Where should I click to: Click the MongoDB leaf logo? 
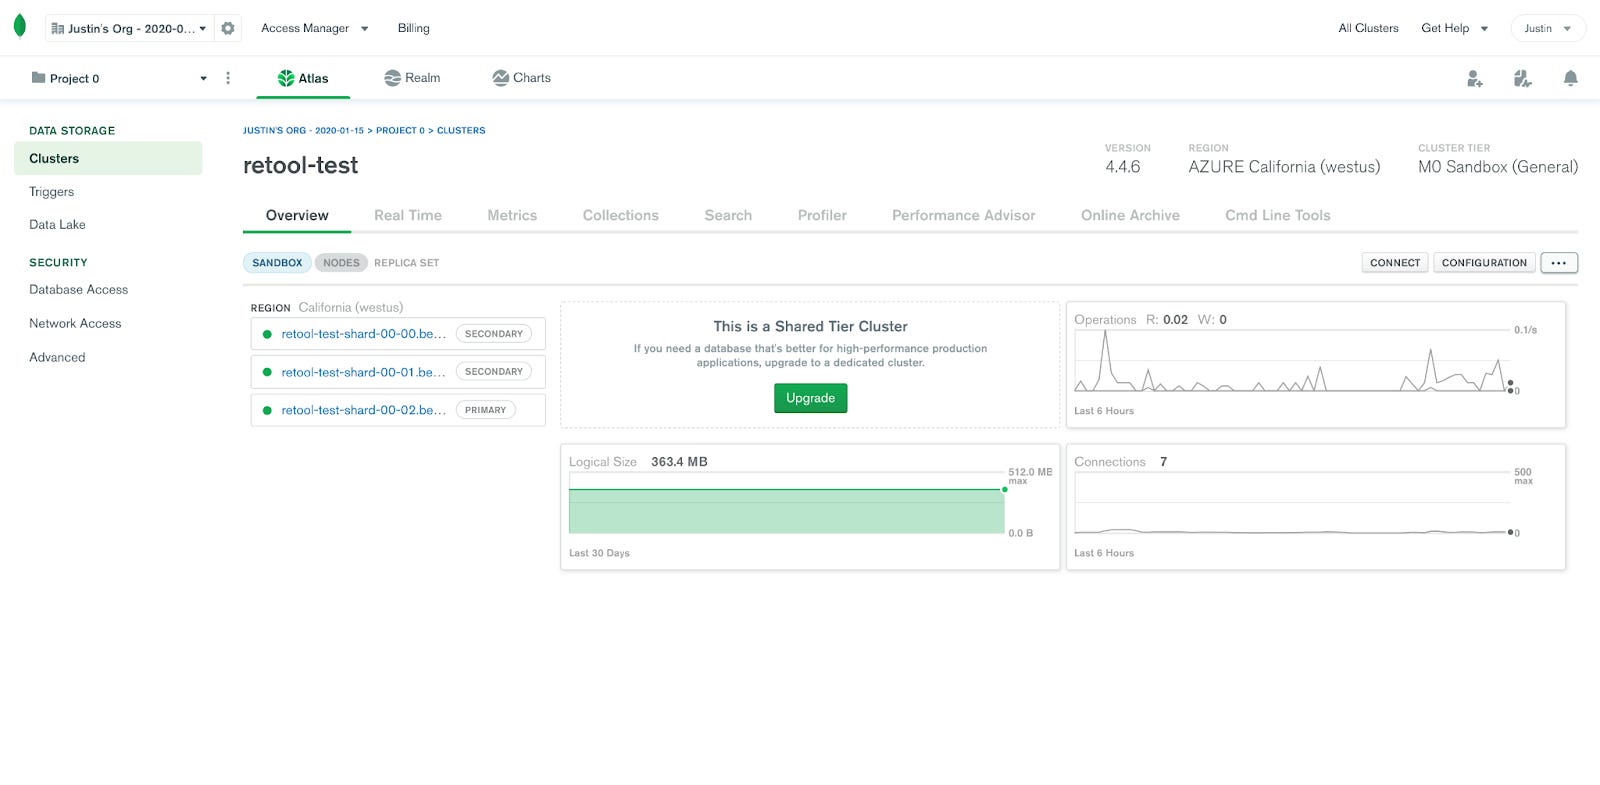pos(19,26)
